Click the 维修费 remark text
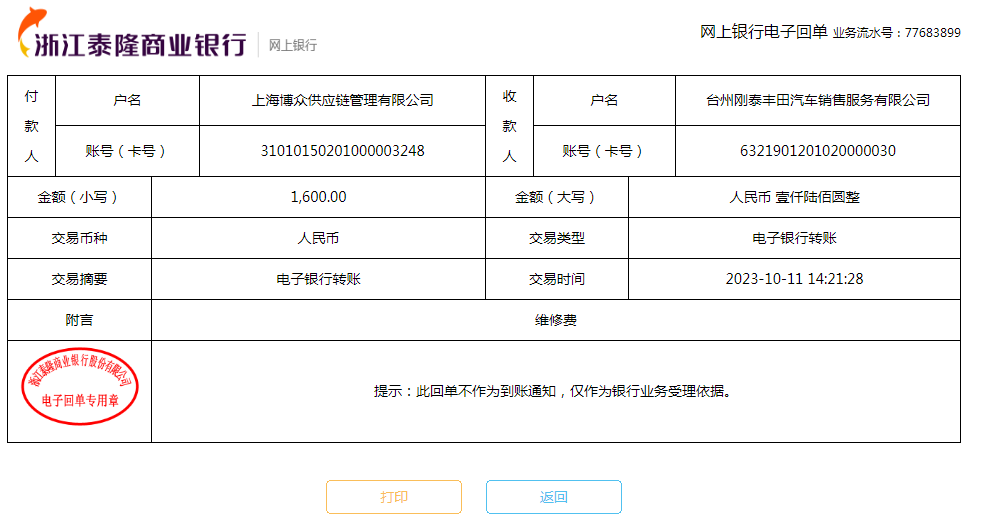Screen dimensions: 981x523 coord(555,320)
